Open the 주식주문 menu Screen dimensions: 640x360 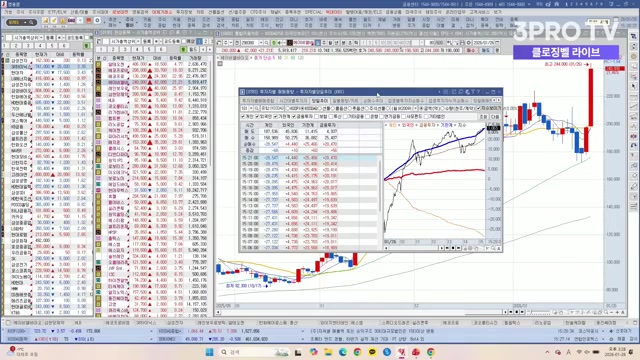[x=36, y=12]
